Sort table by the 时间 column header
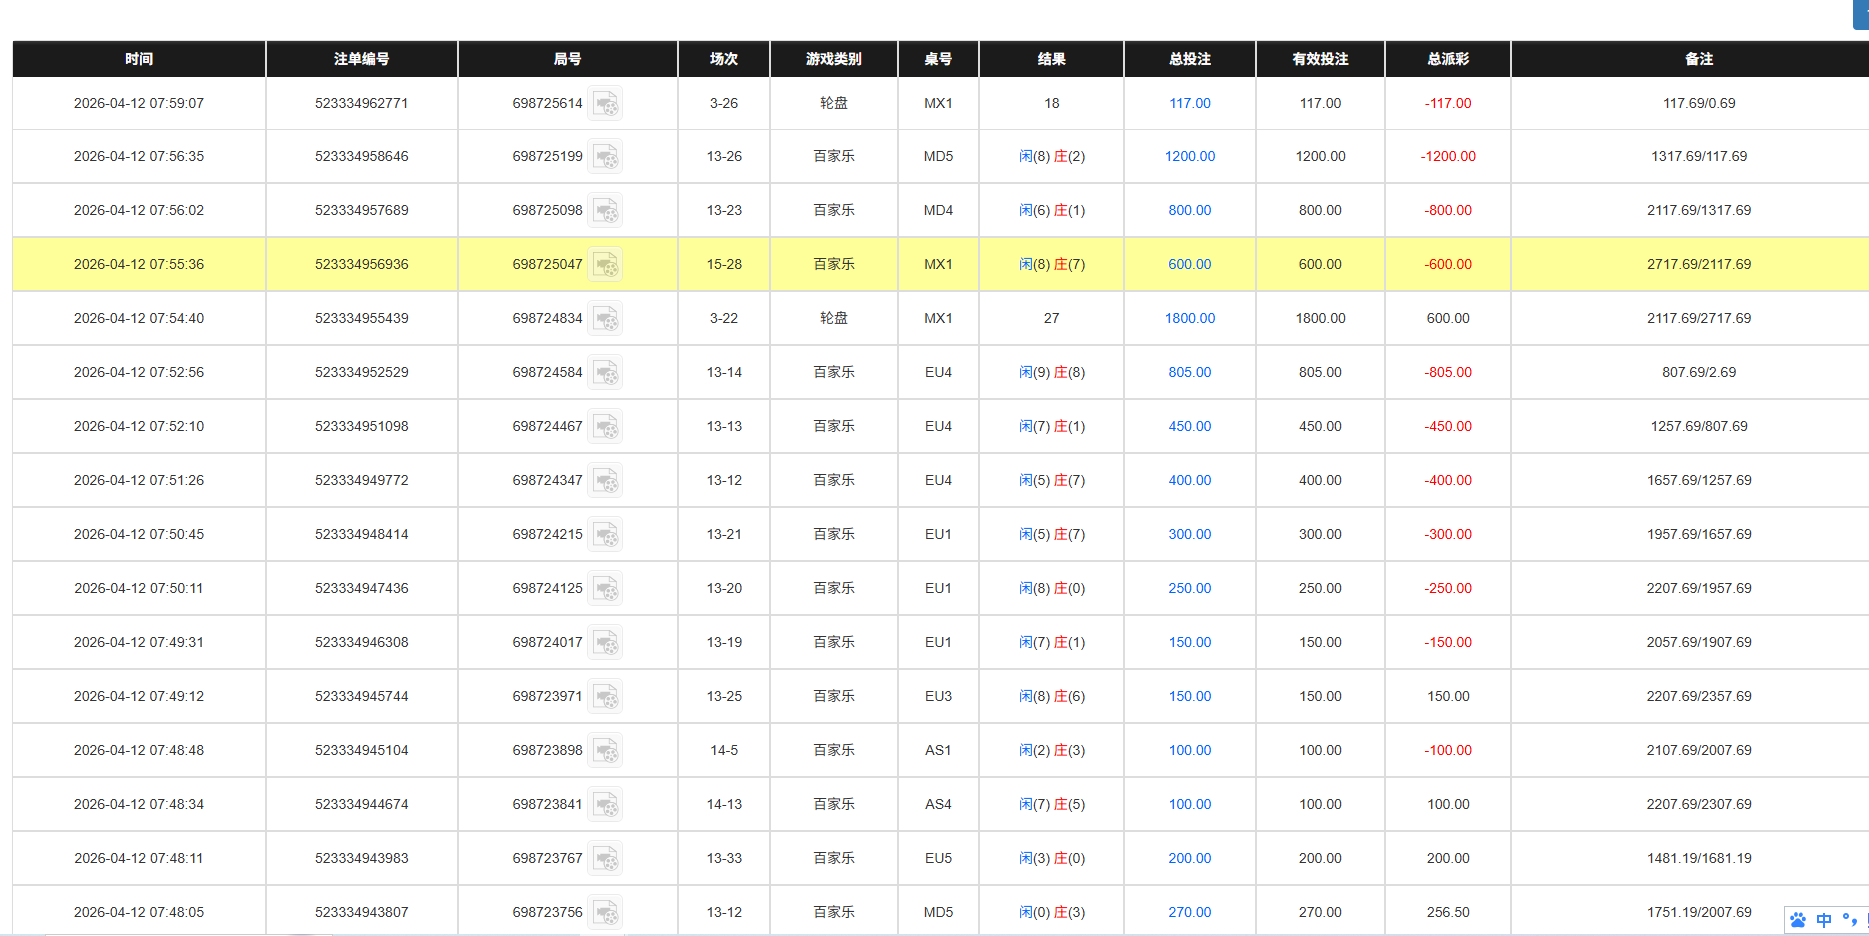Viewport: 1869px width, 936px height. tap(137, 59)
